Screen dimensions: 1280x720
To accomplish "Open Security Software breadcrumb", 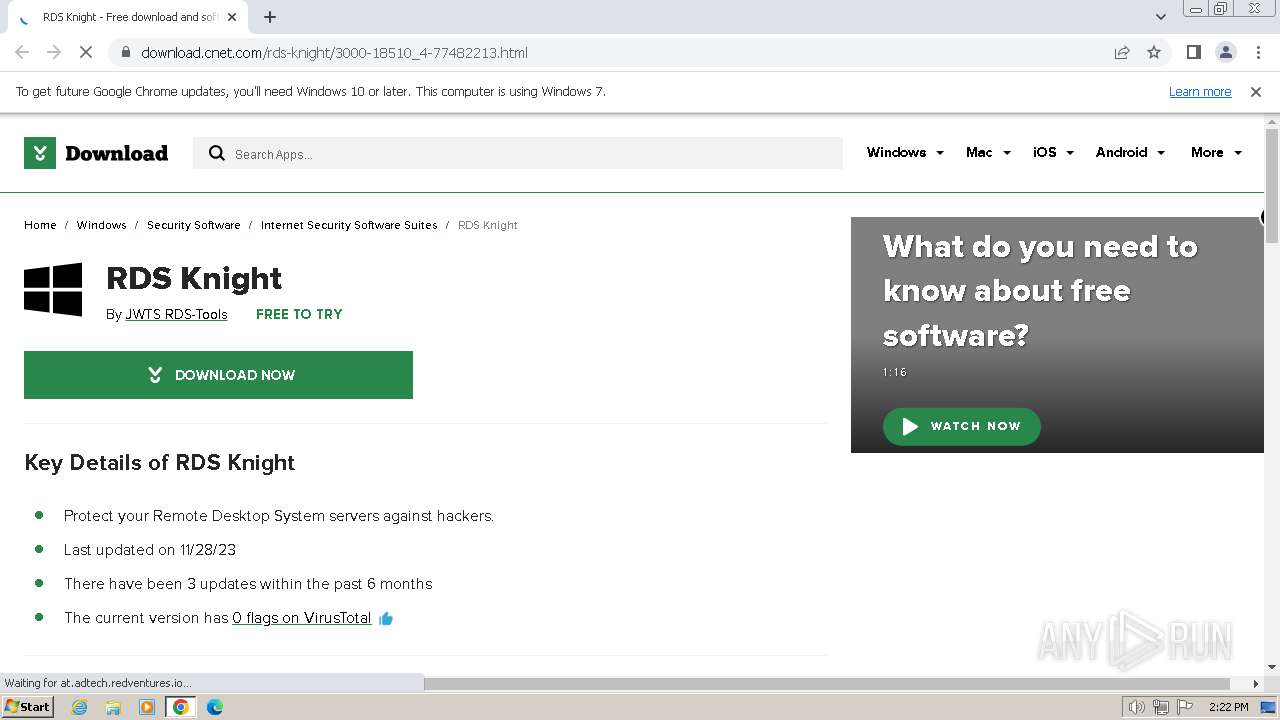I will 193,225.
